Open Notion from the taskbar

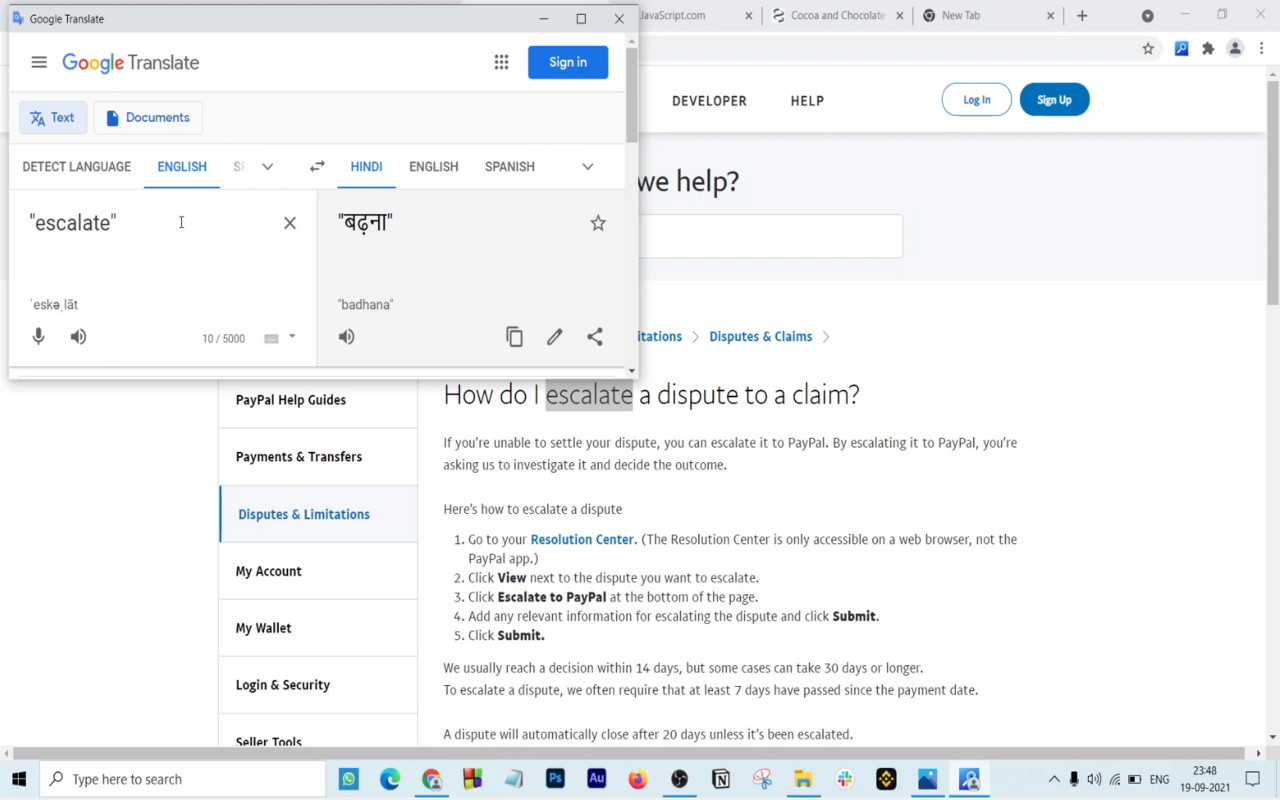721,779
